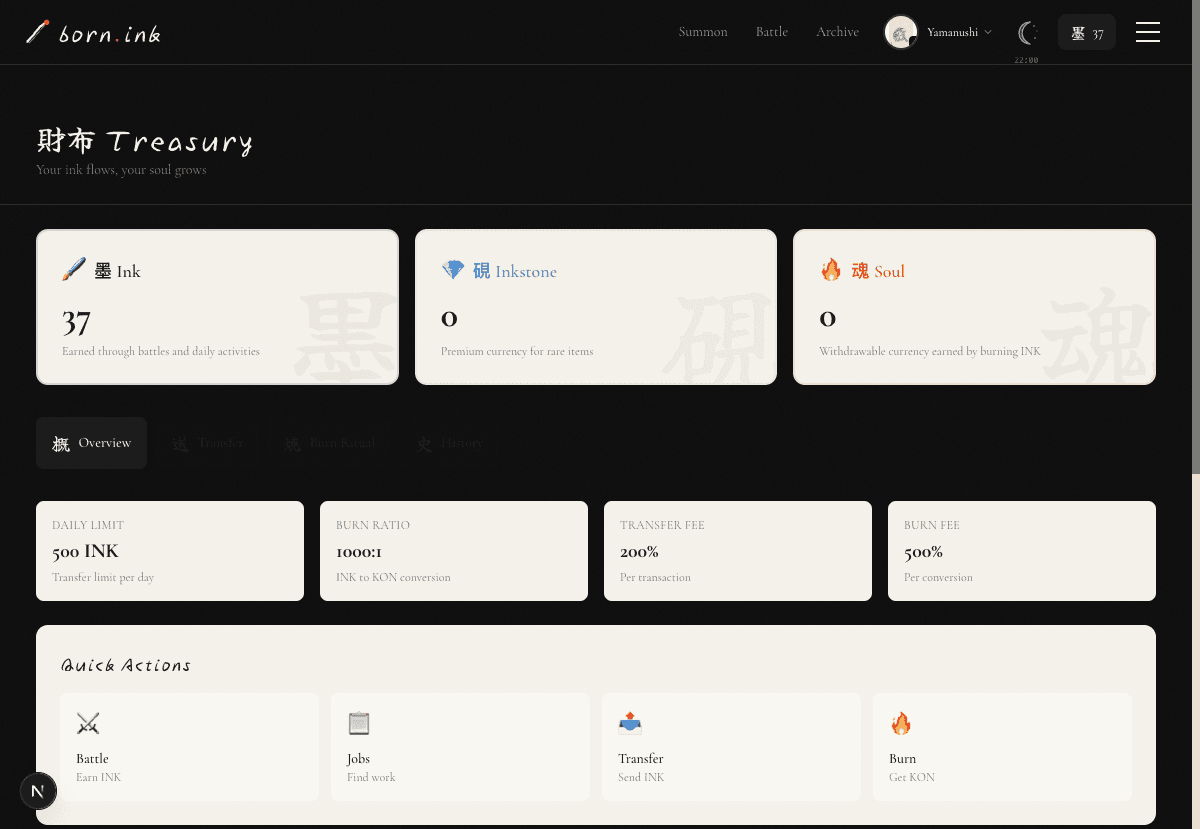Expand the Yamanushi user dropdown chevron
This screenshot has height=829, width=1200.
pos(988,33)
